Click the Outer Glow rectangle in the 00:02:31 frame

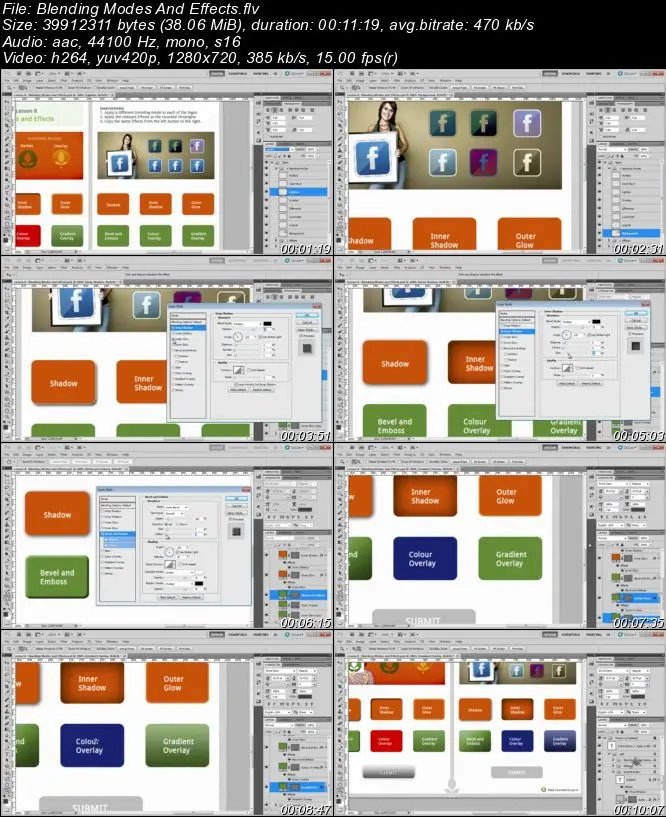529,234
